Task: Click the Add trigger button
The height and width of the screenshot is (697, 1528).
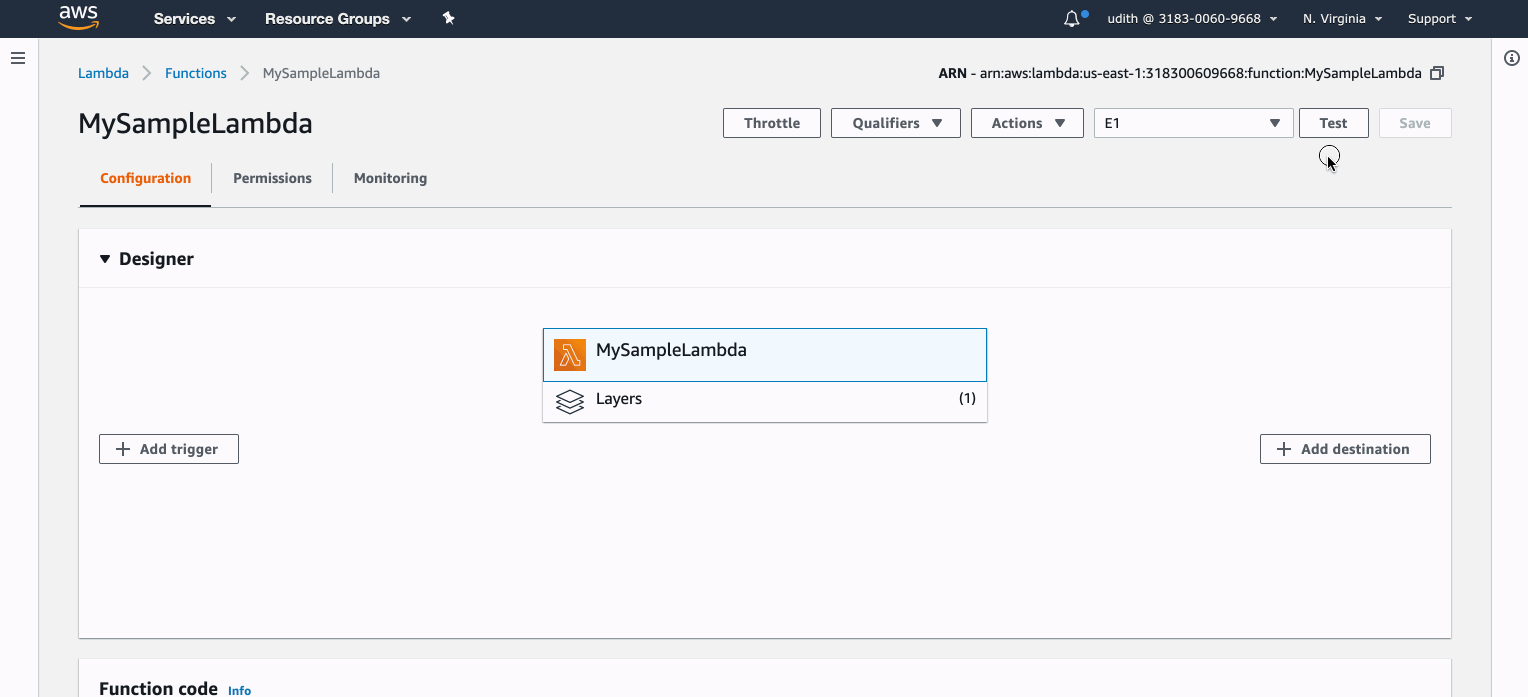Action: [x=169, y=449]
